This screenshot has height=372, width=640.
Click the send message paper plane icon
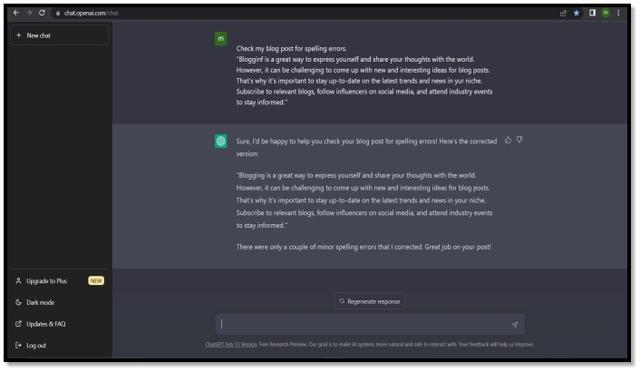515,325
